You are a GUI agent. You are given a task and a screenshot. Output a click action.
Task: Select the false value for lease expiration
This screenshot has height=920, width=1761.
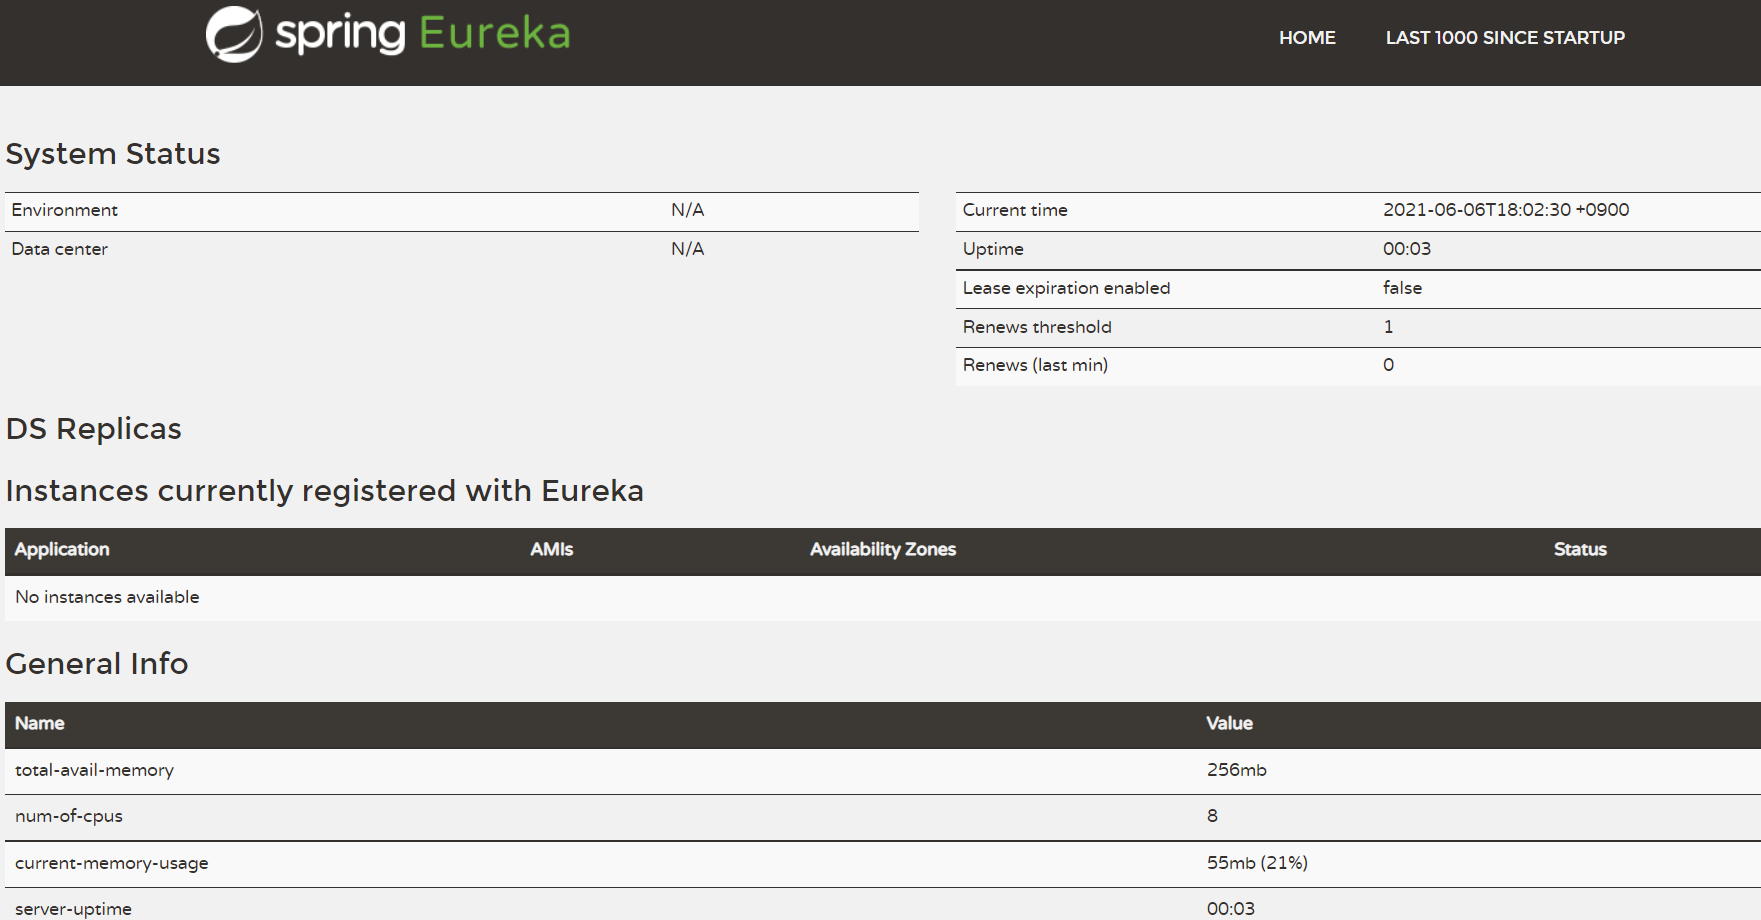pyautogui.click(x=1402, y=288)
